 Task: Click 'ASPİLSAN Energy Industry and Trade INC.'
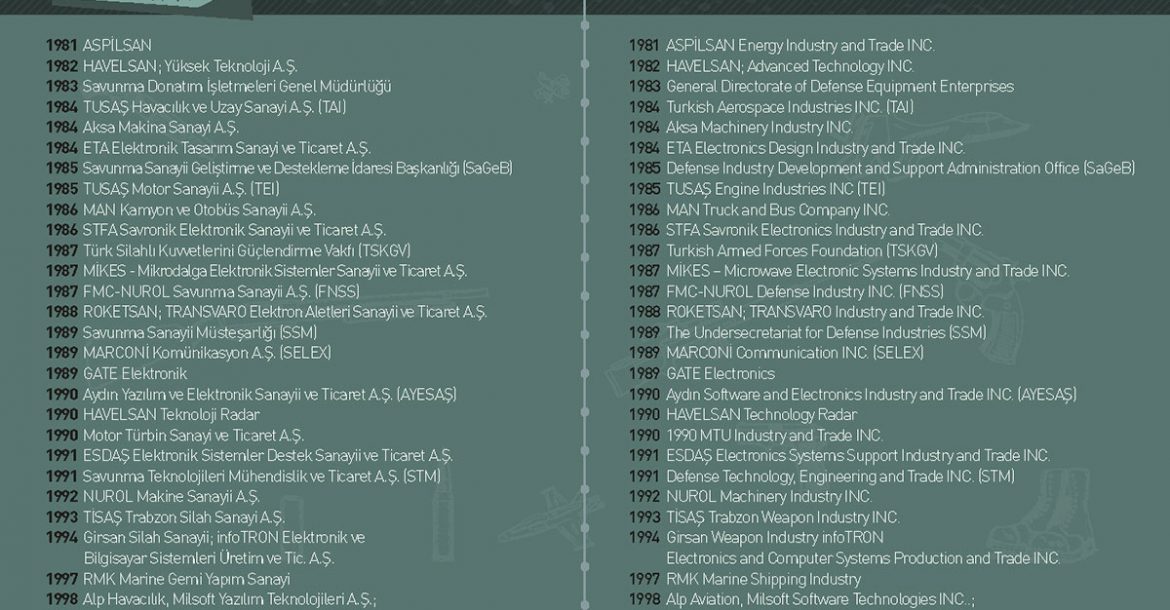click(x=800, y=45)
